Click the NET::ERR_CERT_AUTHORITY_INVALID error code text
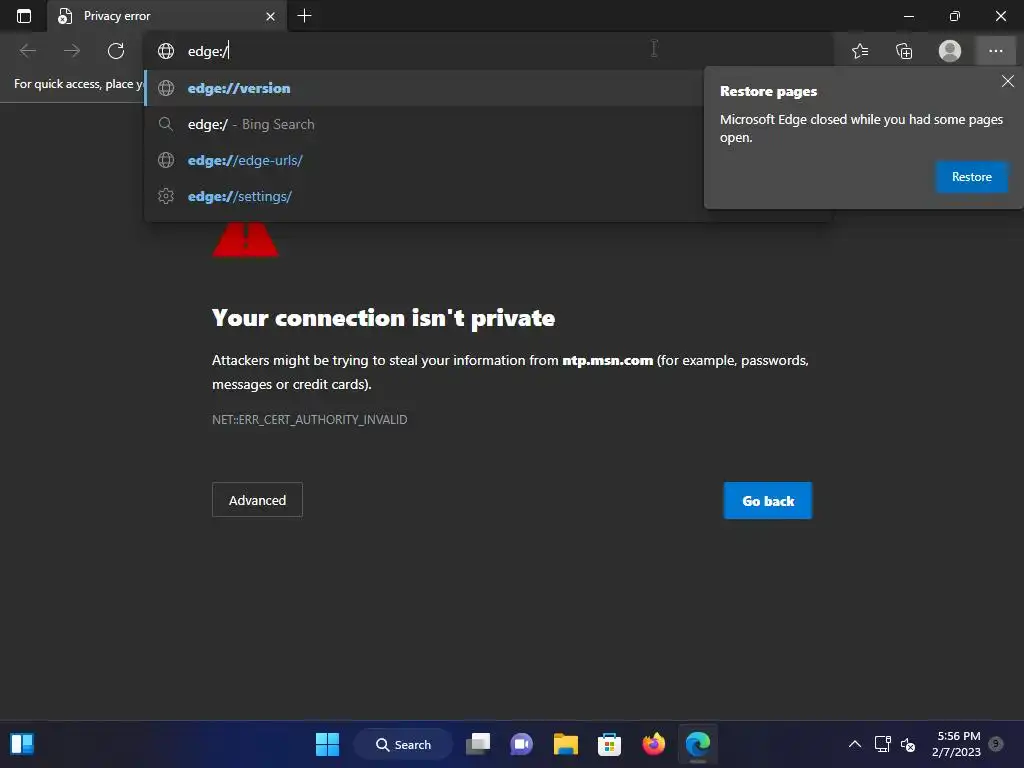This screenshot has width=1024, height=768. pos(310,419)
